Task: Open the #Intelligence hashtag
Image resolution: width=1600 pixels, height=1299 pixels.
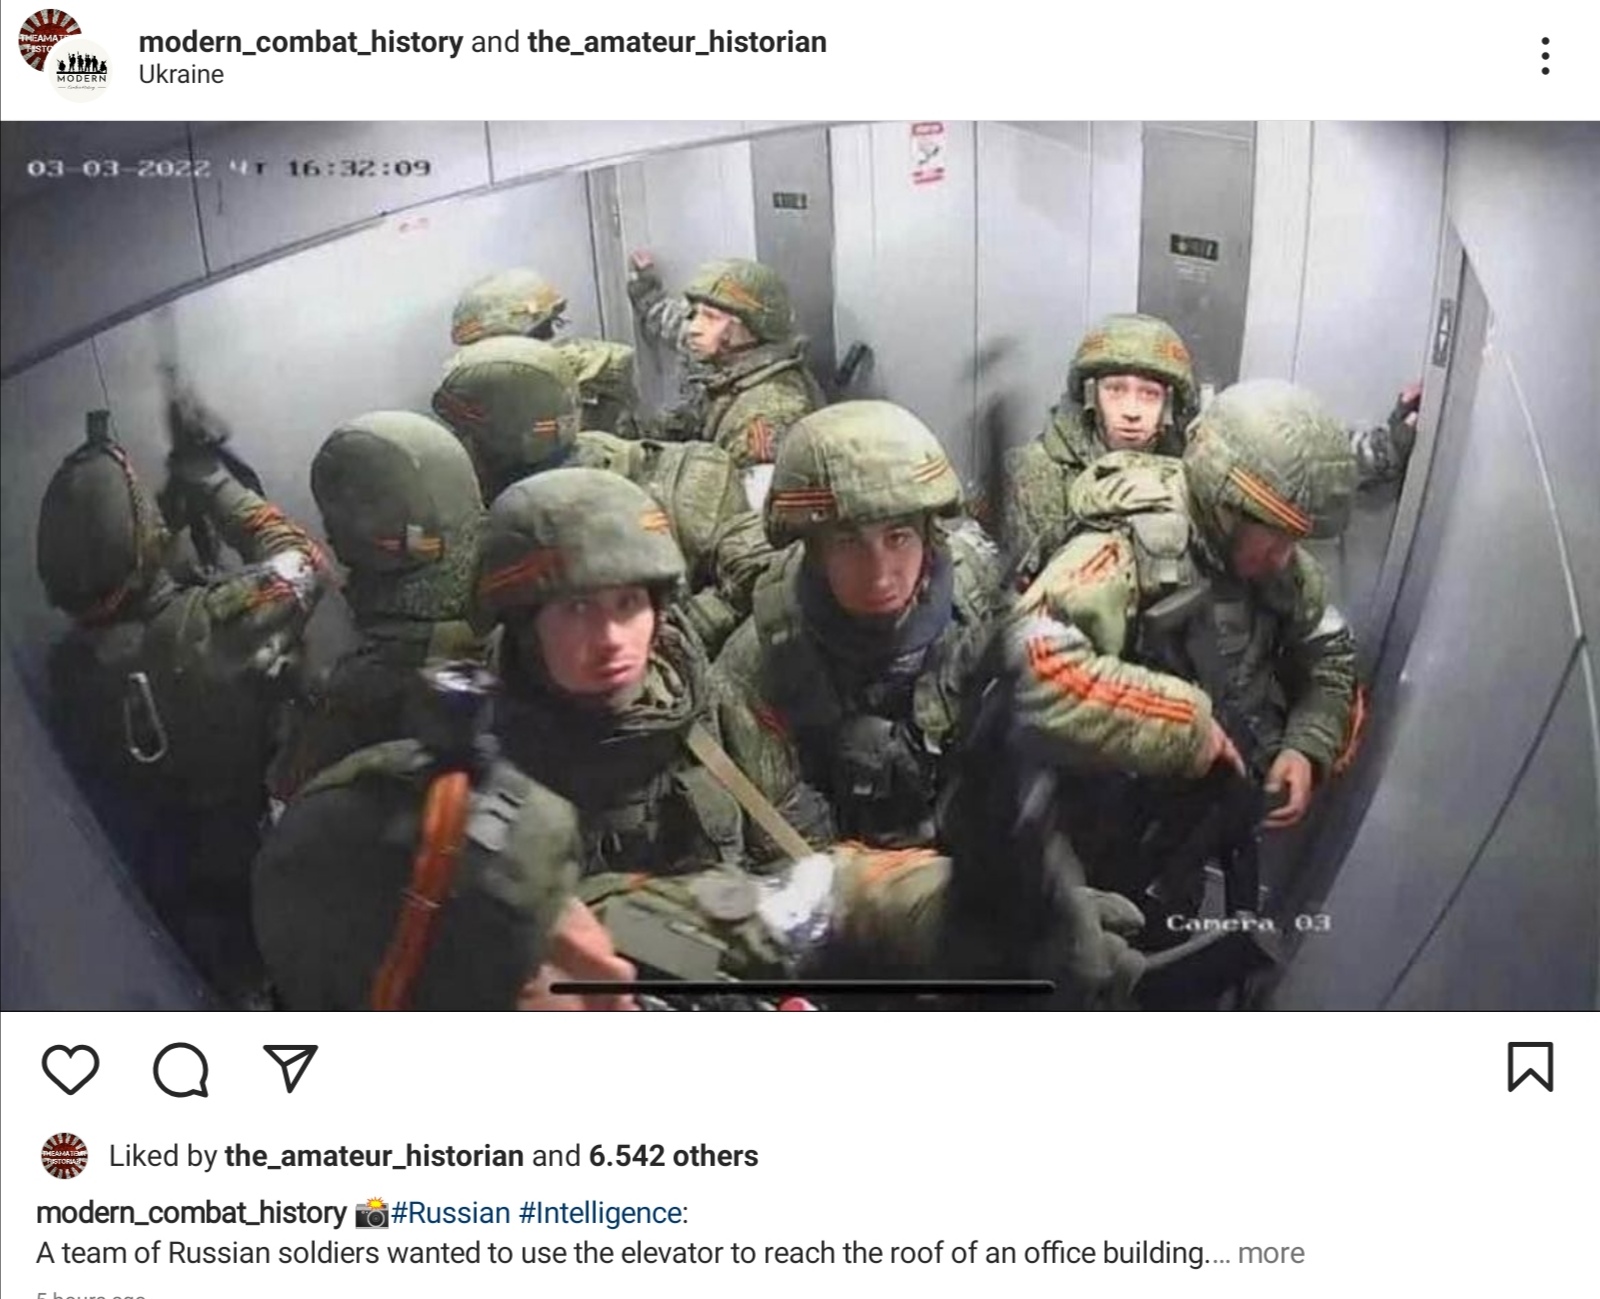Action: click(x=600, y=1213)
